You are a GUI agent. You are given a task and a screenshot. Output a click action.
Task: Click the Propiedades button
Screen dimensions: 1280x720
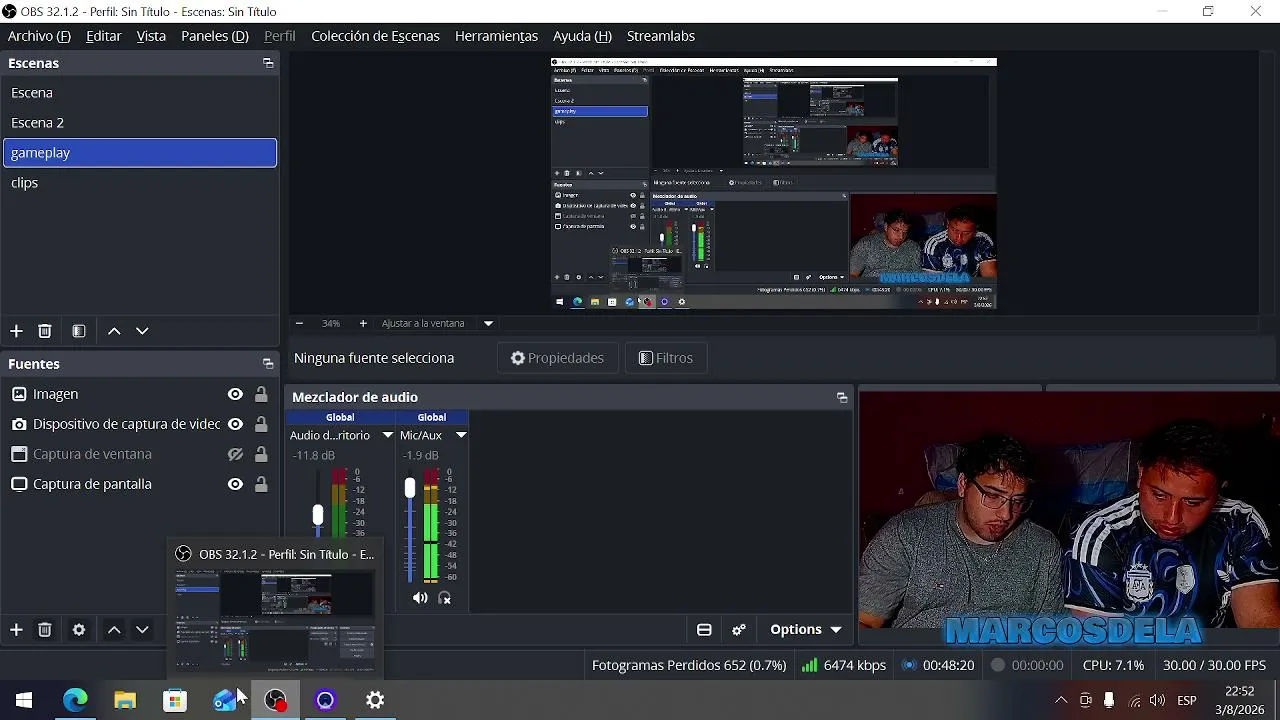[557, 358]
